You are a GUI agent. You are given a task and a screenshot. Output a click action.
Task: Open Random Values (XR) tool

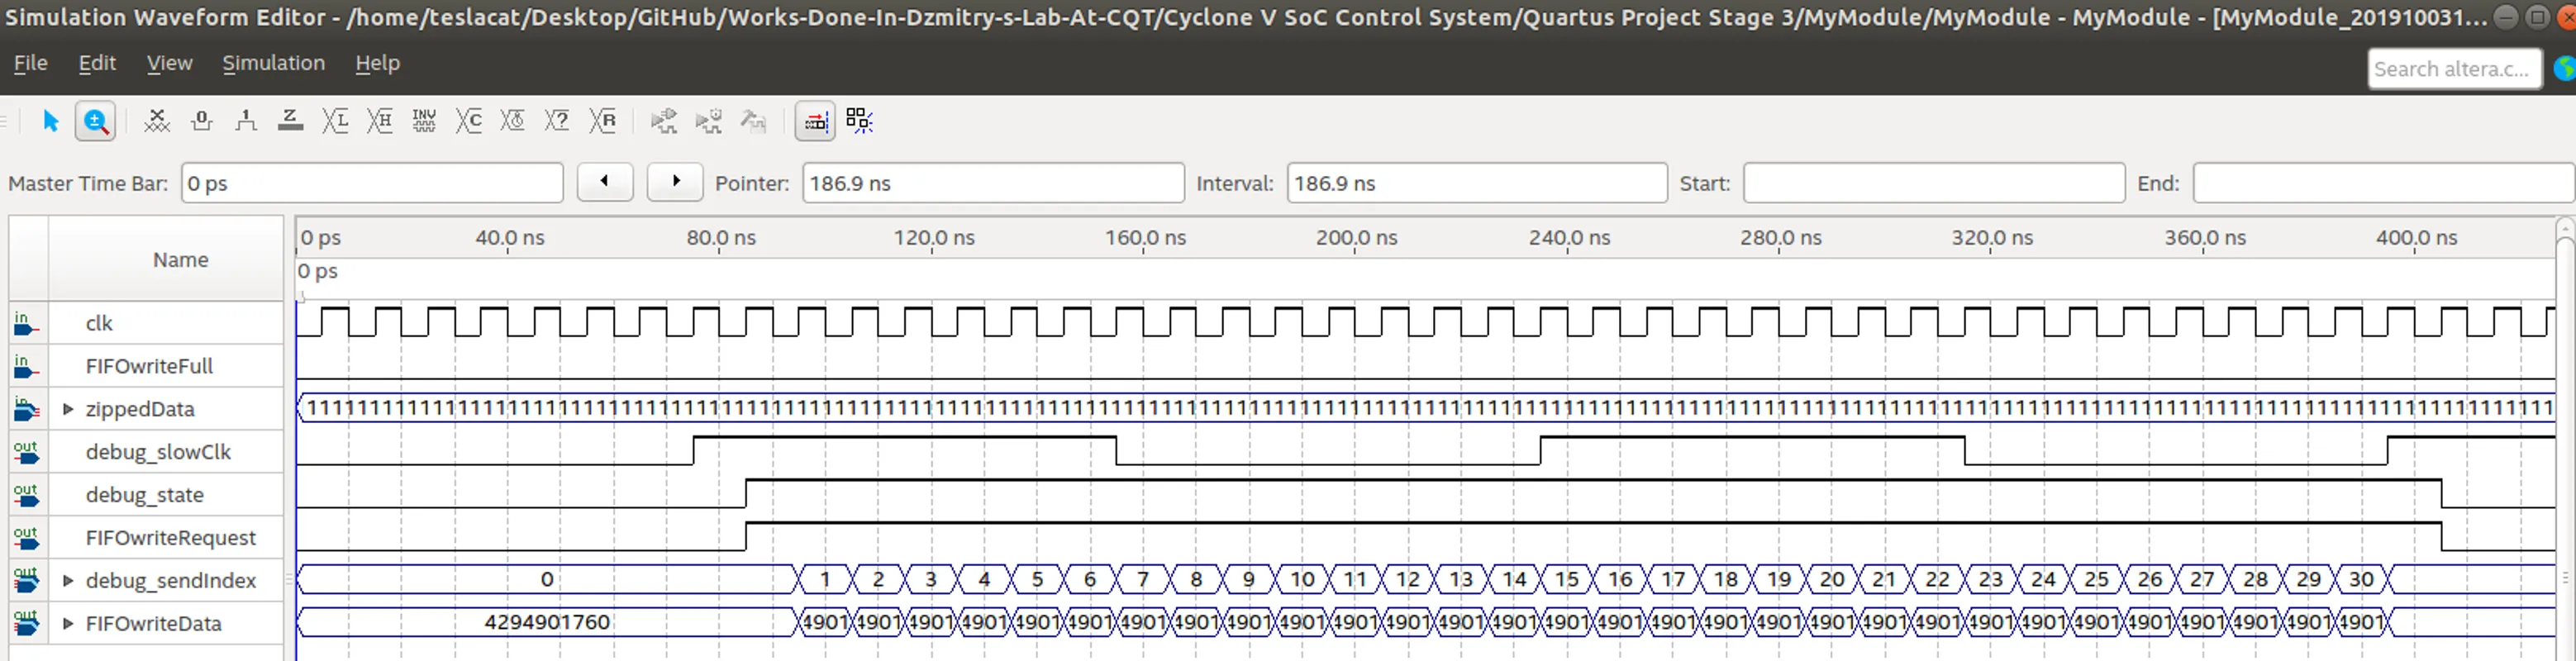[x=602, y=121]
